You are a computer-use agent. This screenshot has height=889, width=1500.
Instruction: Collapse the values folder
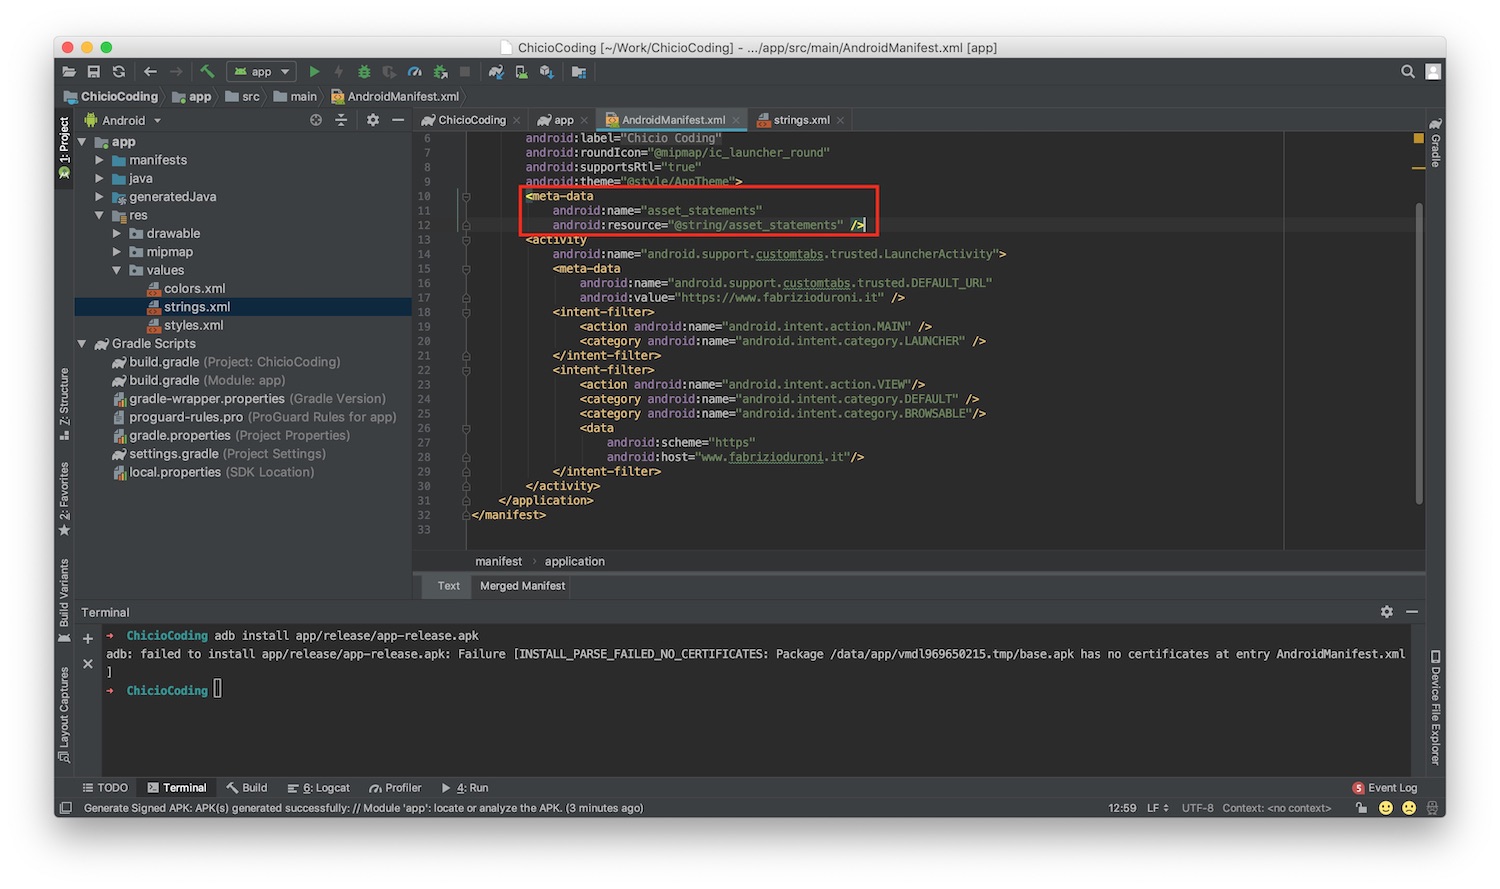point(117,270)
